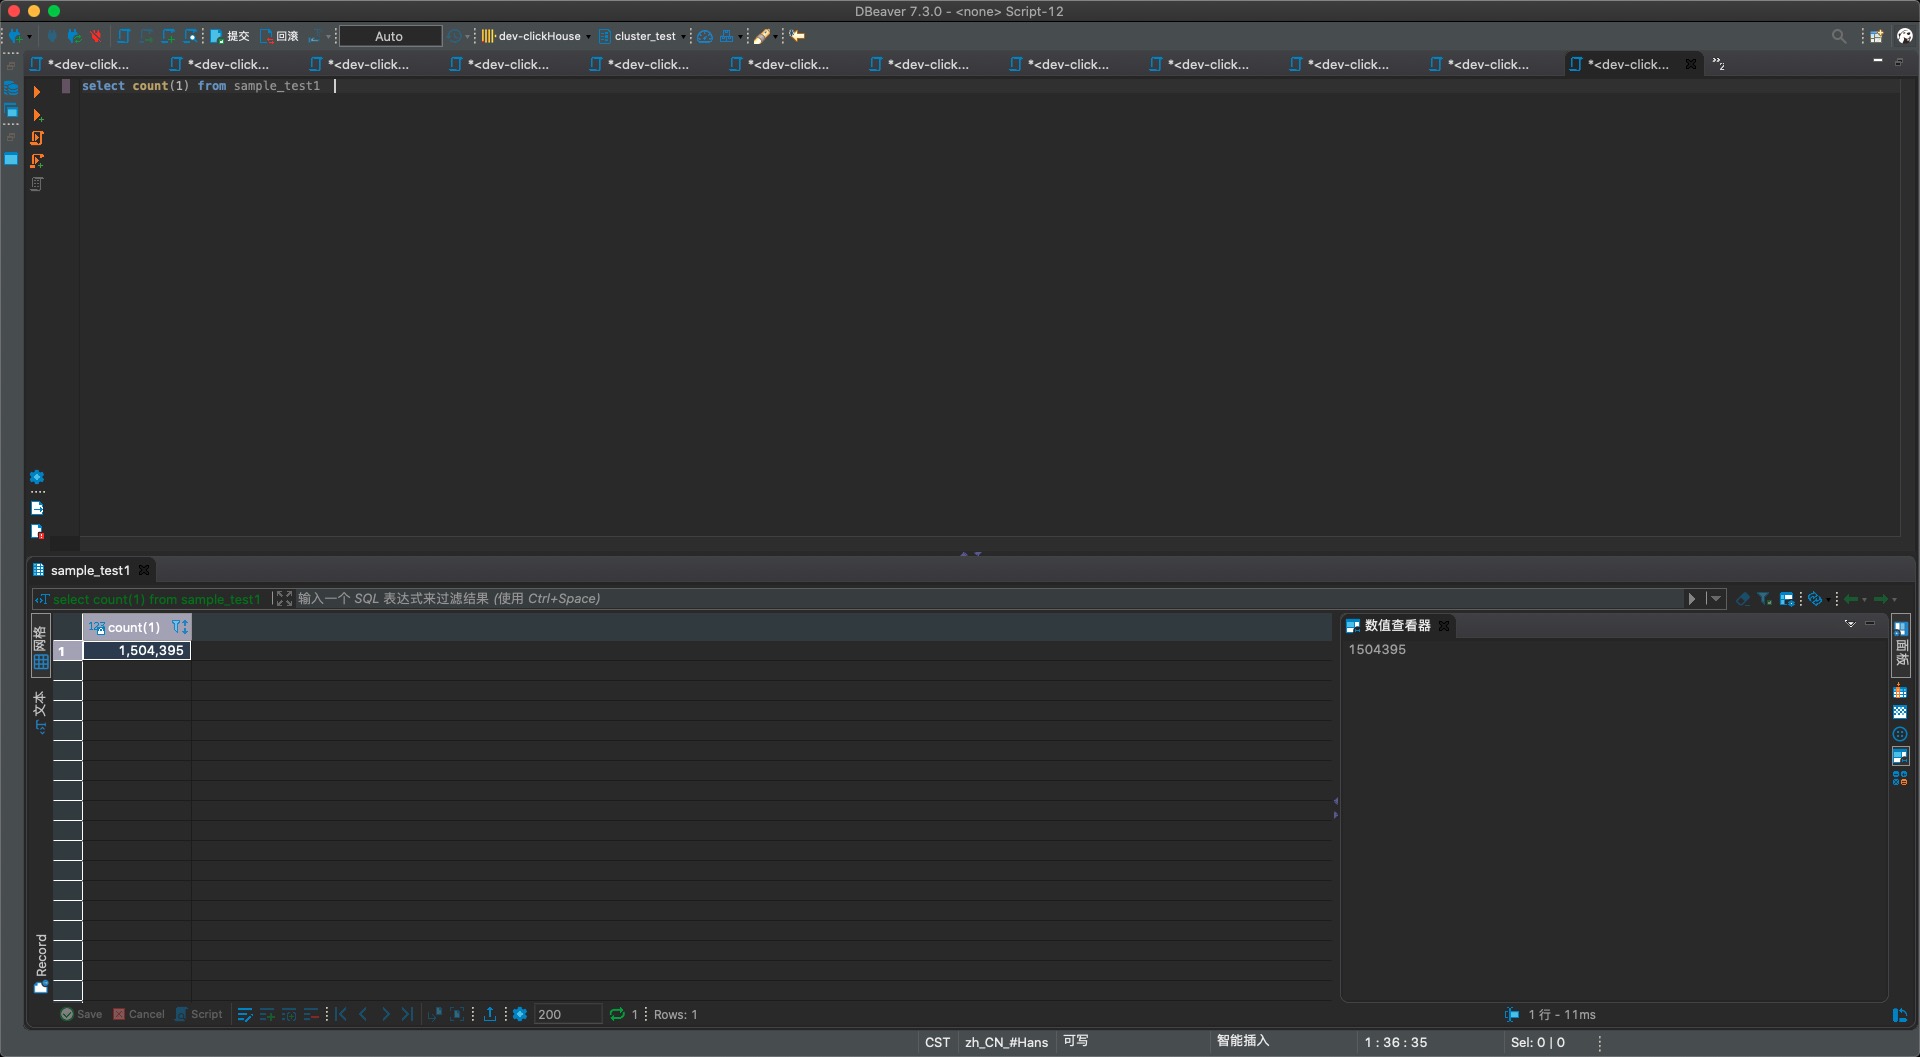
Task: Execute SQL statement with orange arrow
Action: coord(37,92)
